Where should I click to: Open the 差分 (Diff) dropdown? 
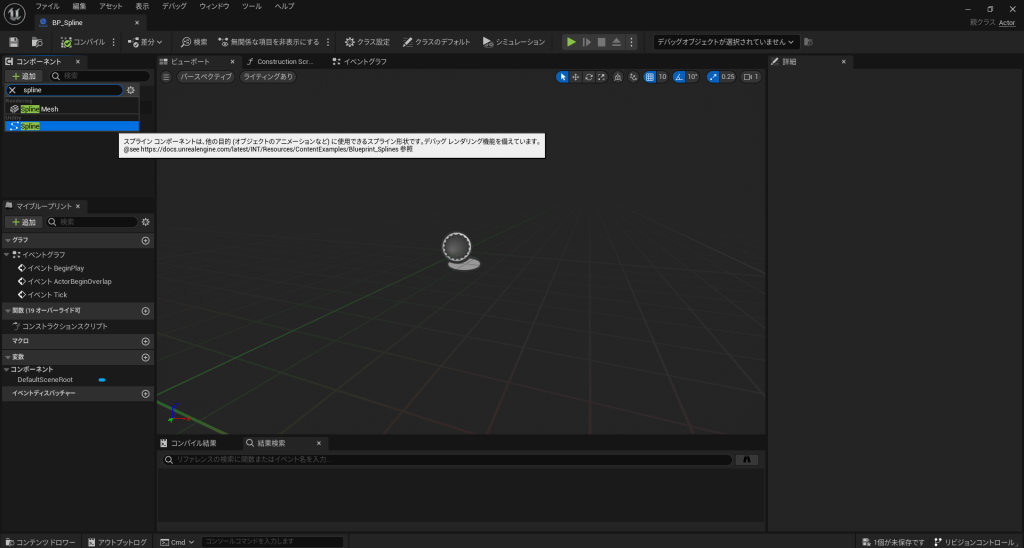(x=146, y=42)
